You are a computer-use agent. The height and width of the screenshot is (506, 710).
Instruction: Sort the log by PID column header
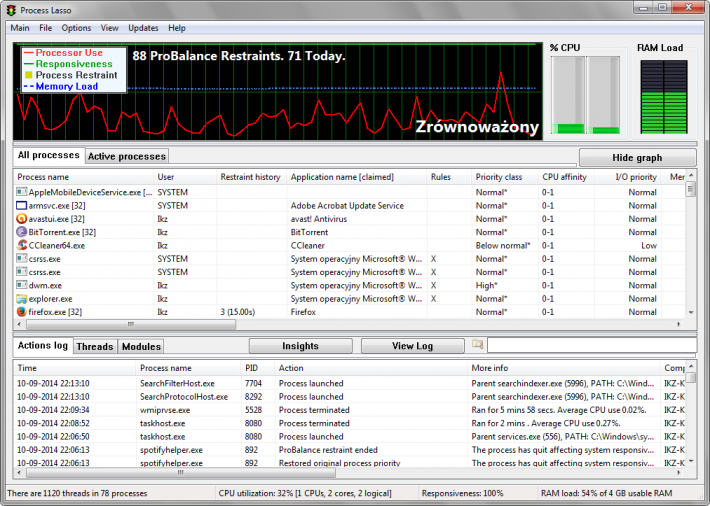click(258, 368)
